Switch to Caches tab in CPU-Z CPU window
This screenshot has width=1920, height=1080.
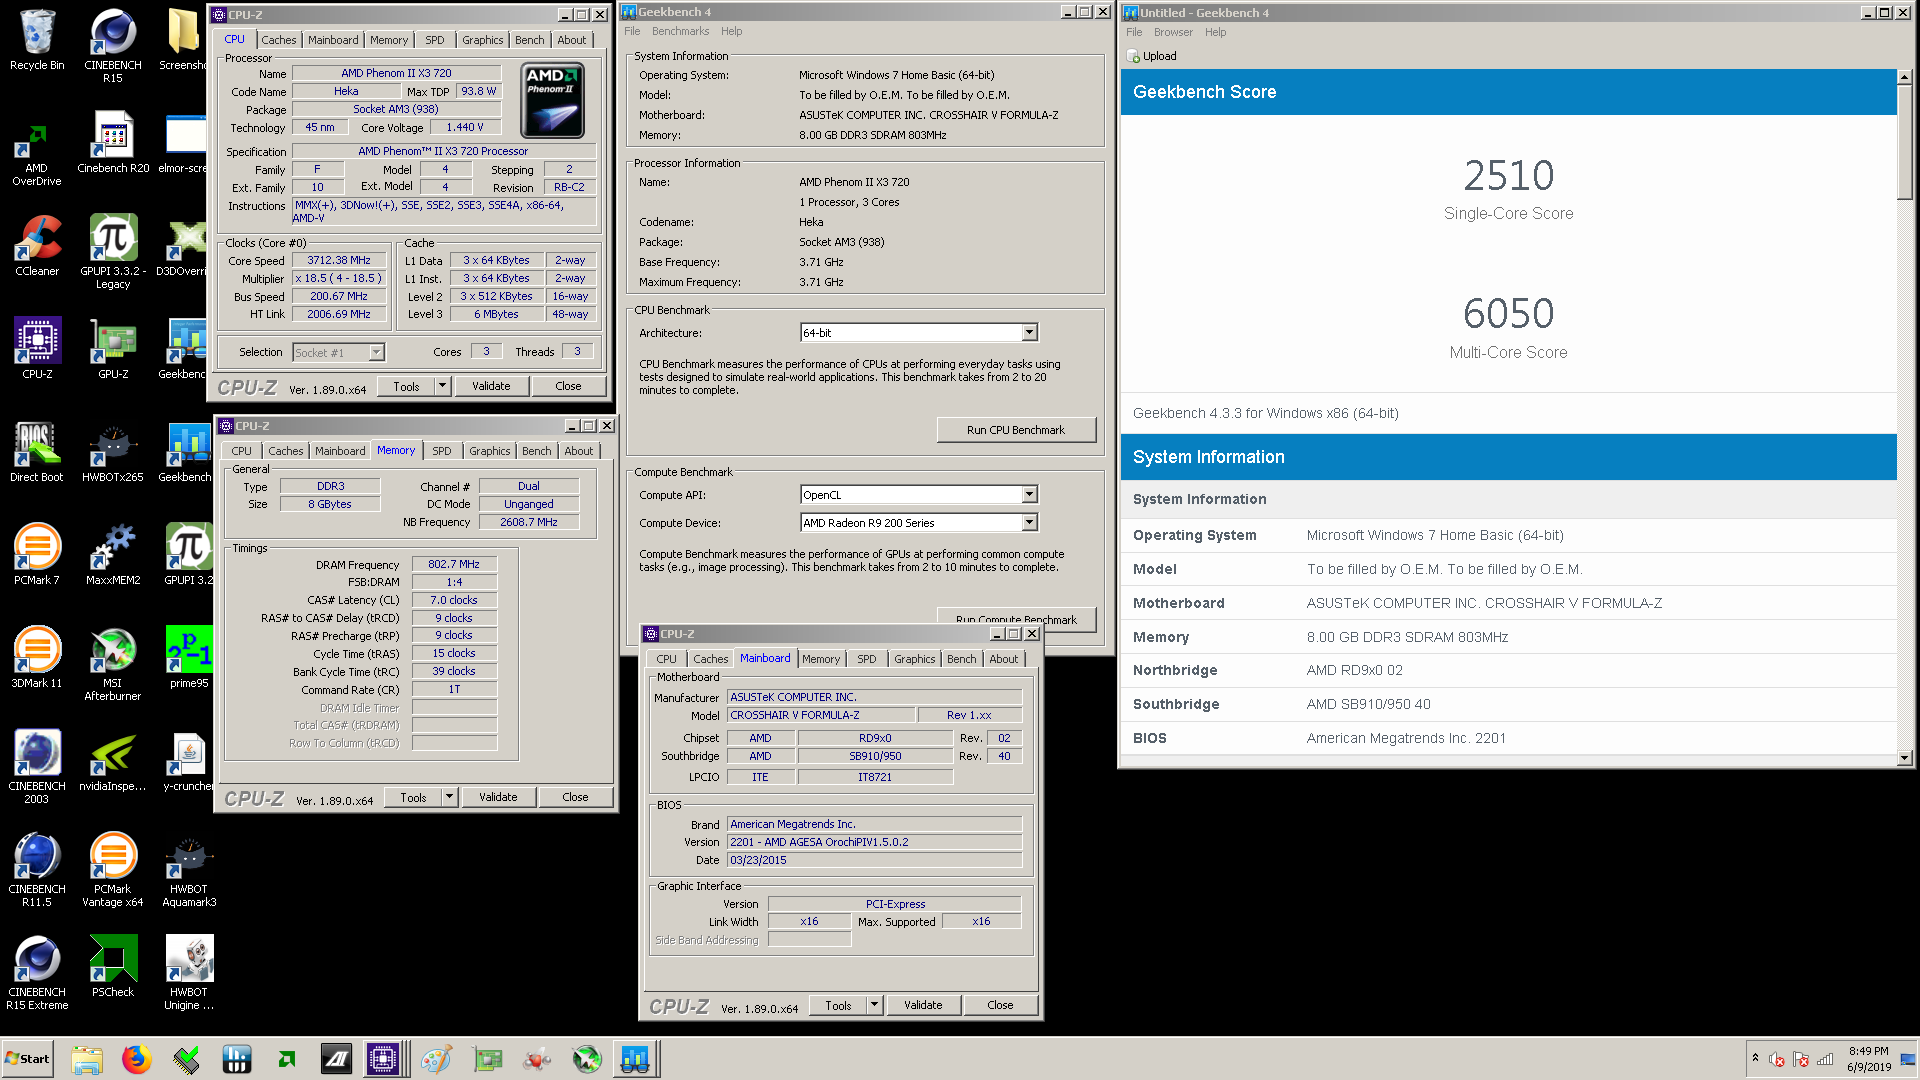pos(279,40)
